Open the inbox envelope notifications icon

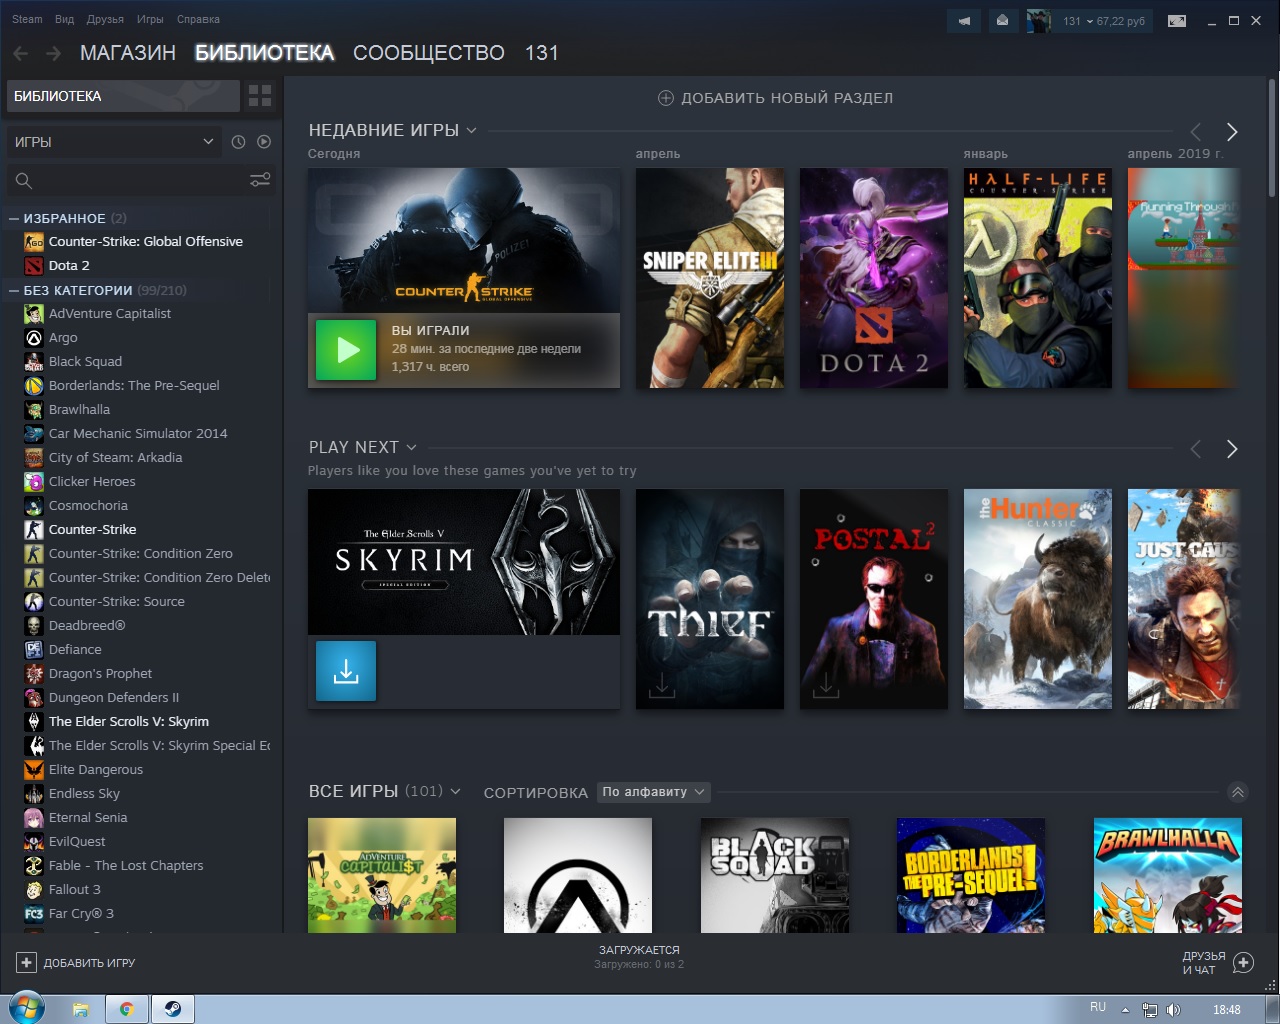tap(1002, 21)
